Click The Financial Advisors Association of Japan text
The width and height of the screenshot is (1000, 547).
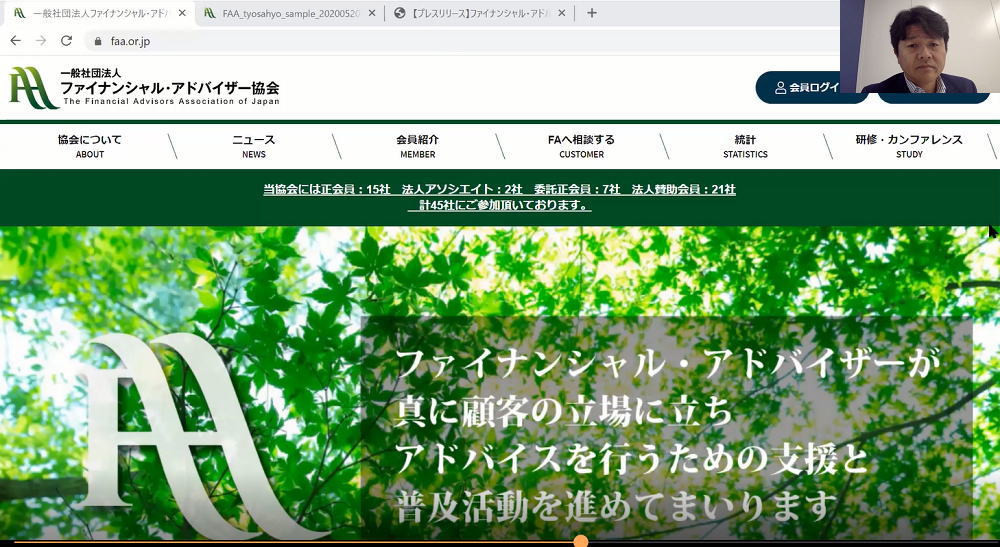pos(171,101)
